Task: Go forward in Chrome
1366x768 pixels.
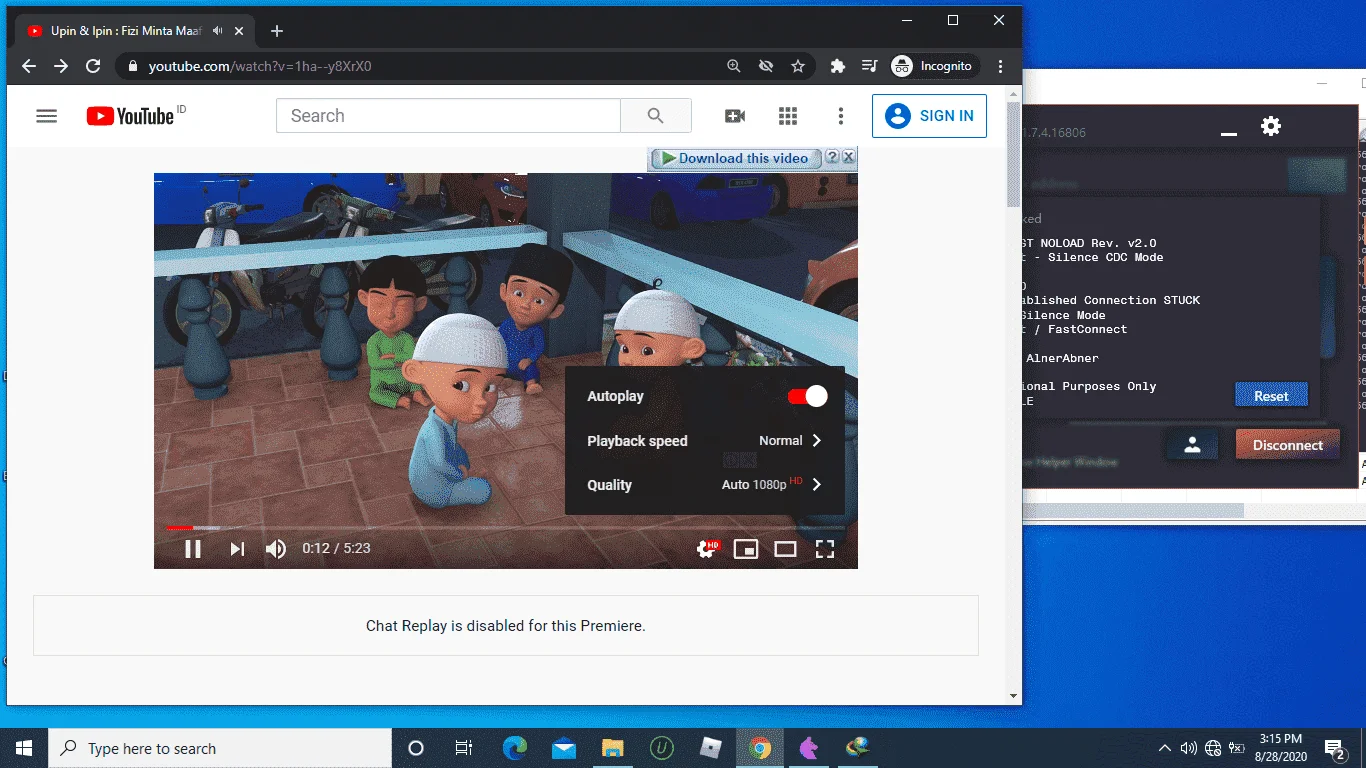Action: pos(61,66)
